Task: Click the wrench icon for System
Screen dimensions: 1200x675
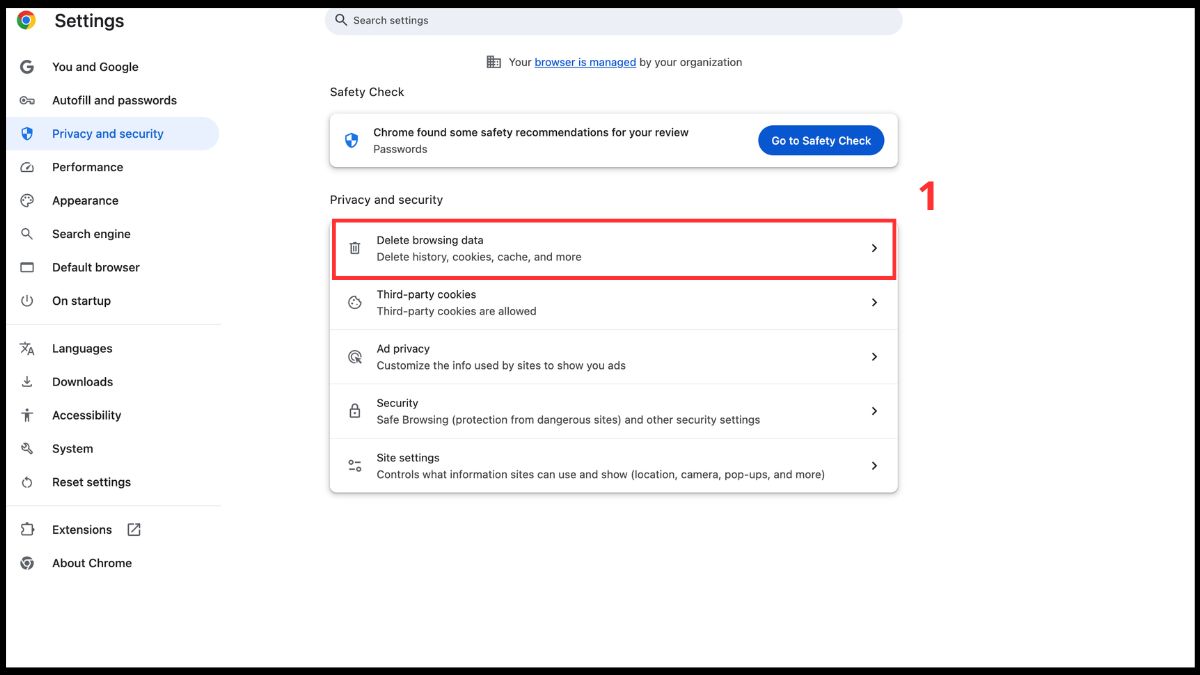Action: coord(27,449)
